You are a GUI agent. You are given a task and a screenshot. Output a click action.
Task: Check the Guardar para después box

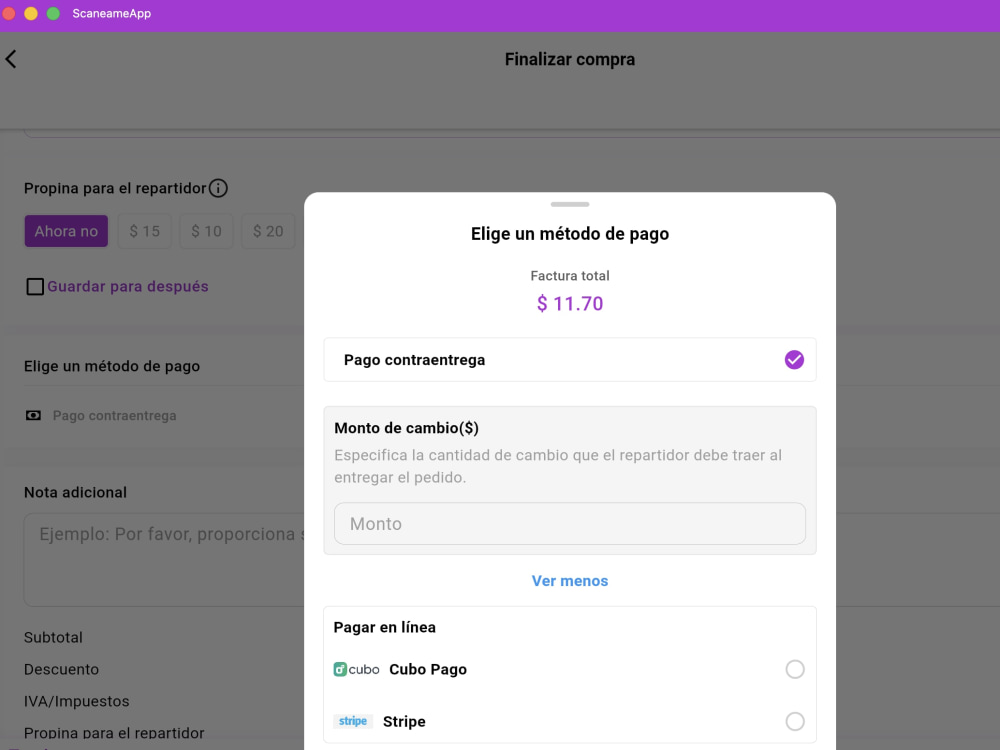point(35,286)
